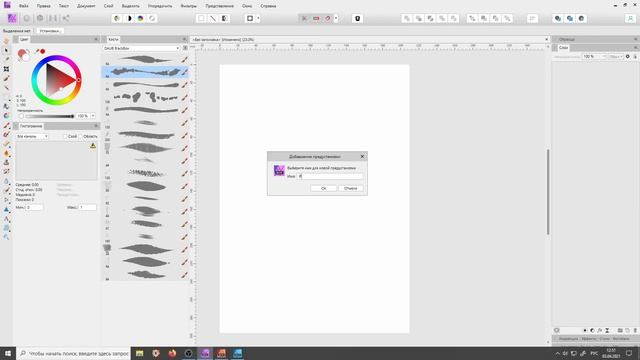
Task: Select the Clone stamp tool
Action: click(6, 162)
